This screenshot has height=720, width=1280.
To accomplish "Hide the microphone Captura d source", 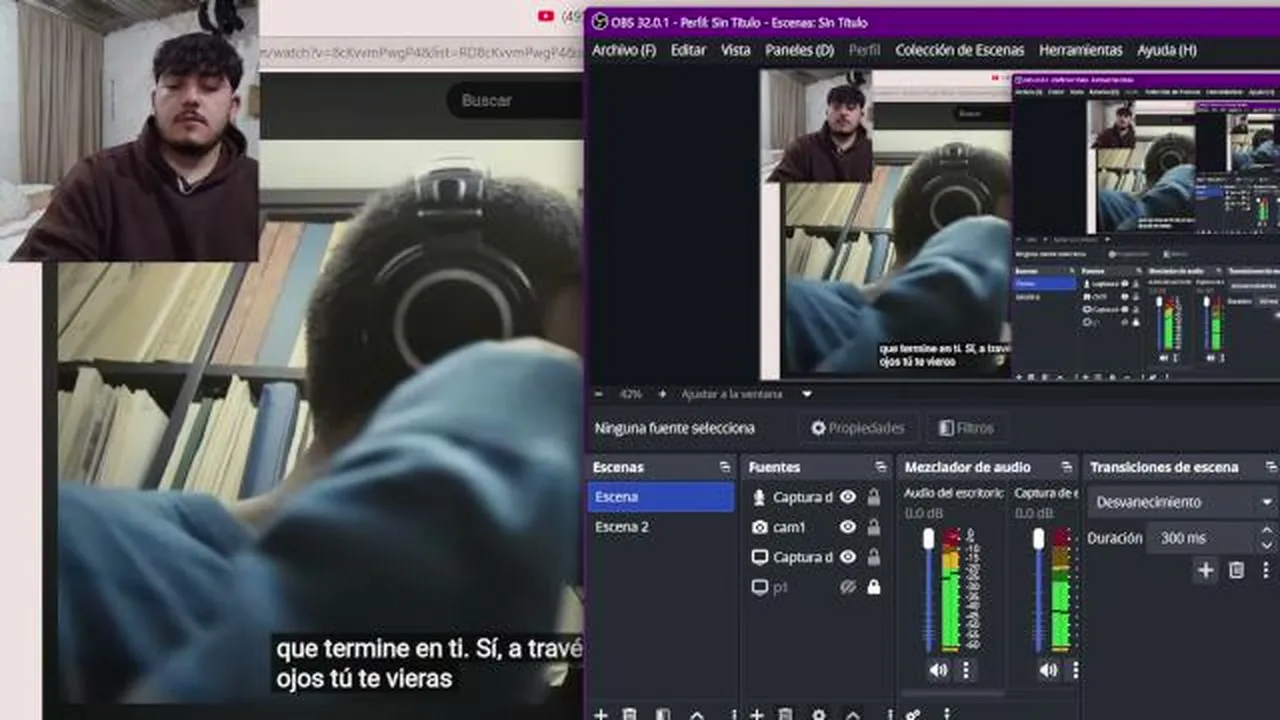I will (848, 497).
